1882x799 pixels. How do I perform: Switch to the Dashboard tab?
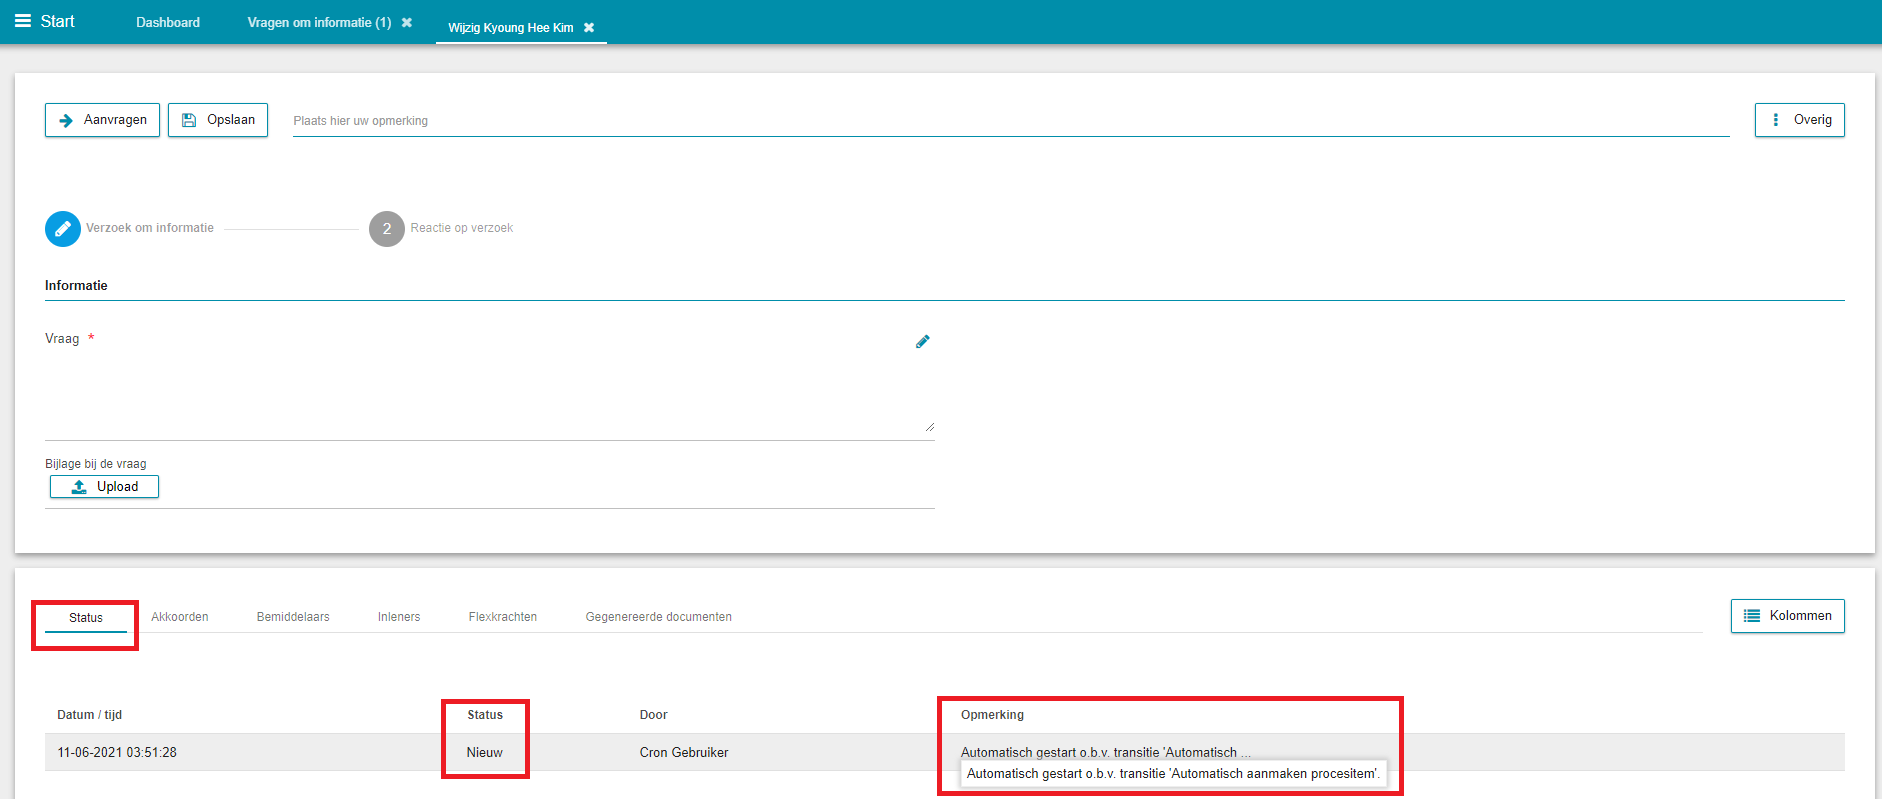(x=168, y=23)
